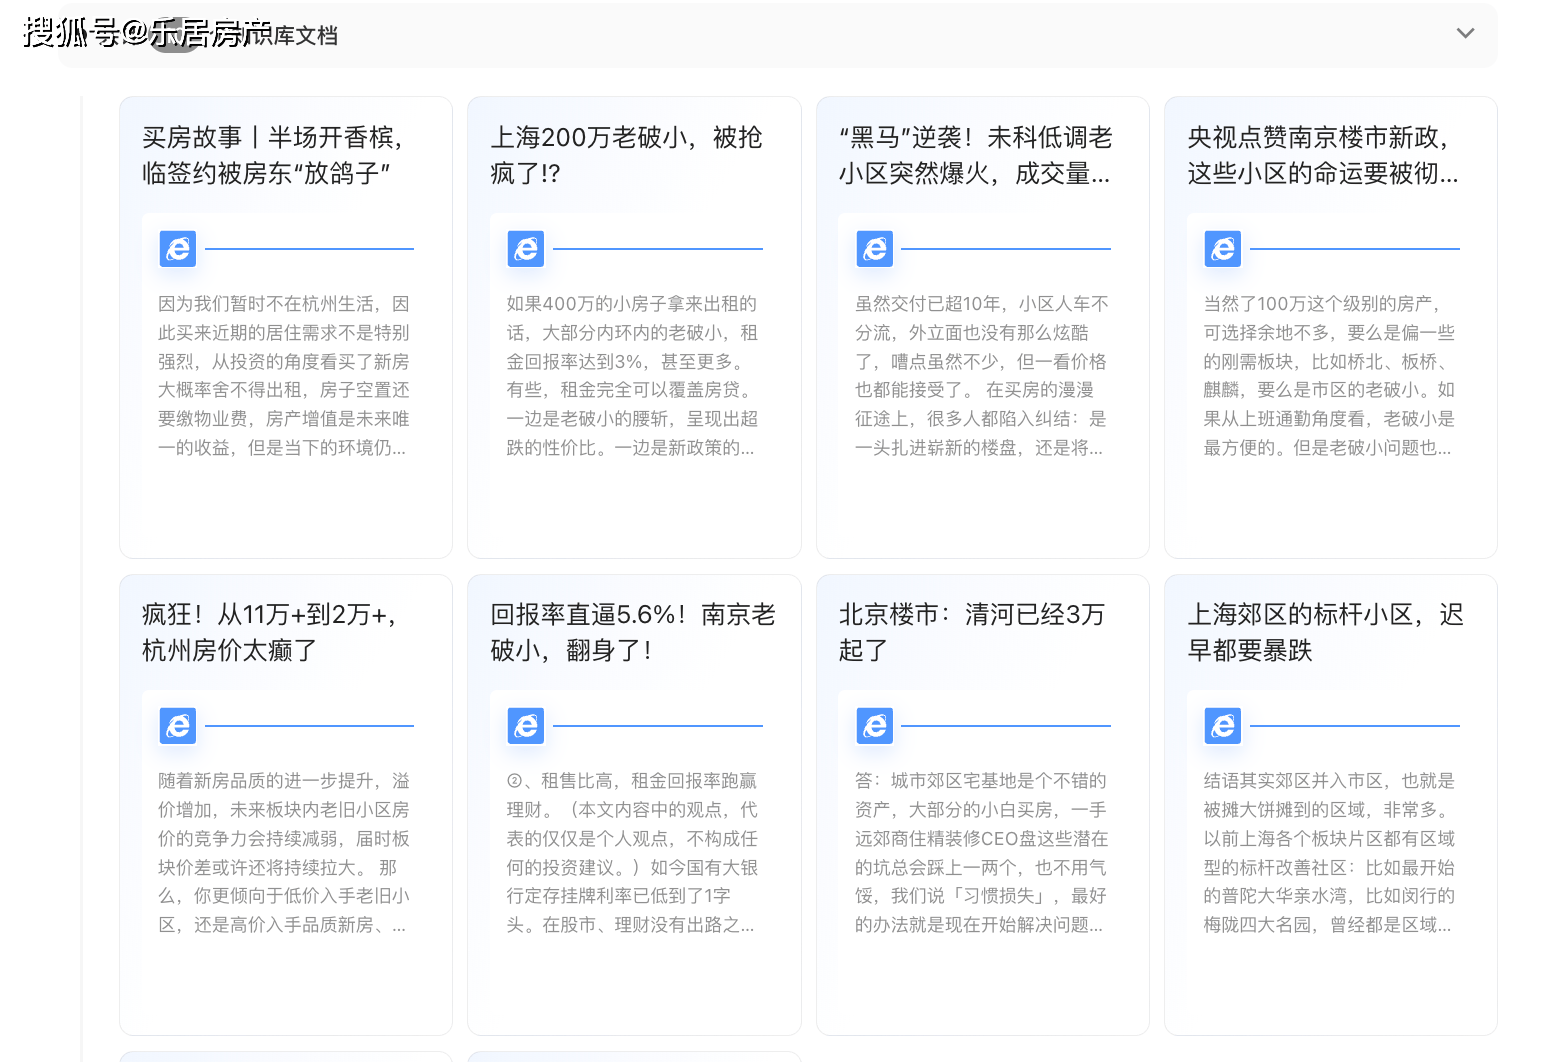Image resolution: width=1552 pixels, height=1062 pixels.
Task: Open article 上海郊区的标杆小区，迟早都要暴跌
Action: point(1325,632)
